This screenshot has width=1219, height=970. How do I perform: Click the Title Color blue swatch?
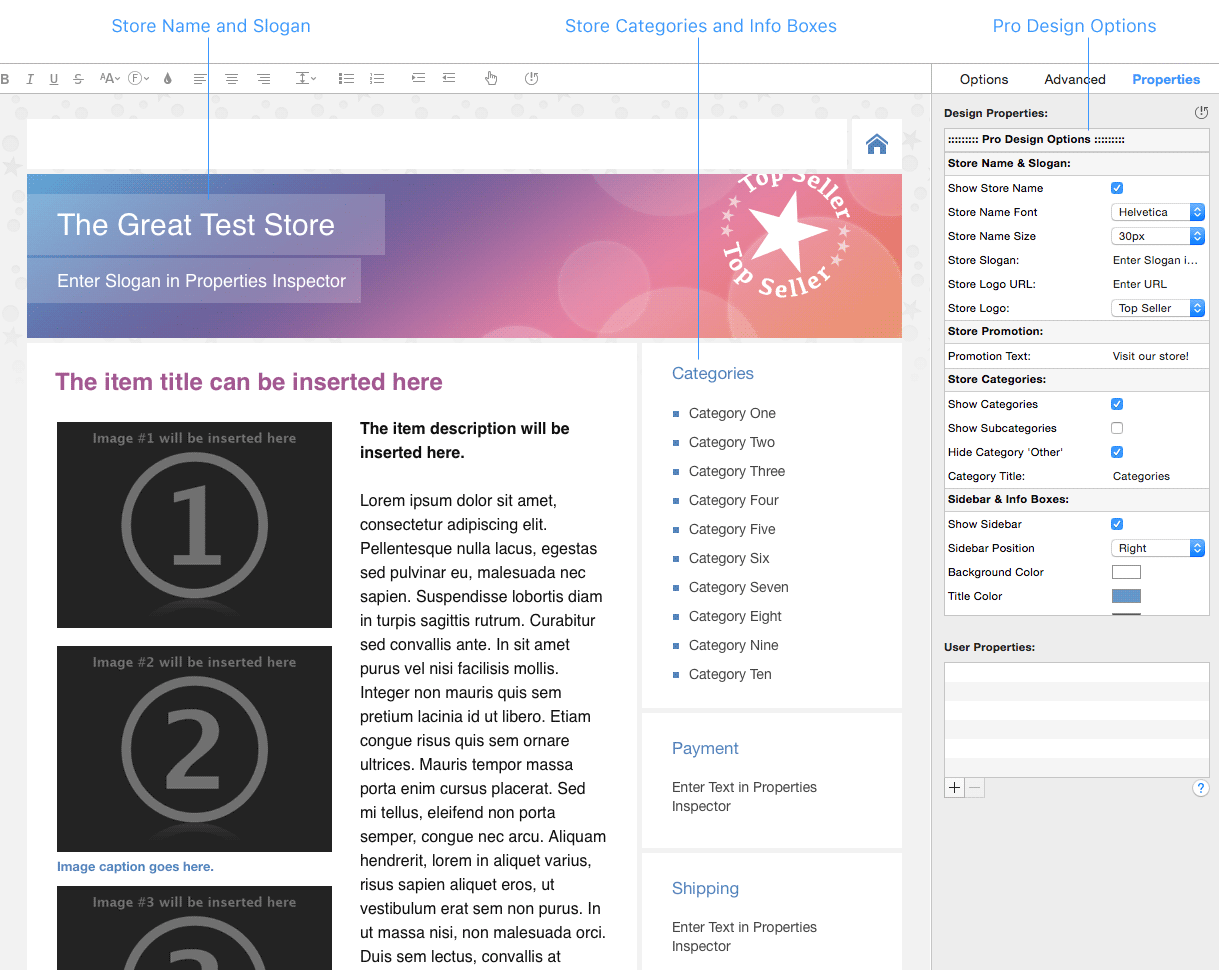point(1126,596)
